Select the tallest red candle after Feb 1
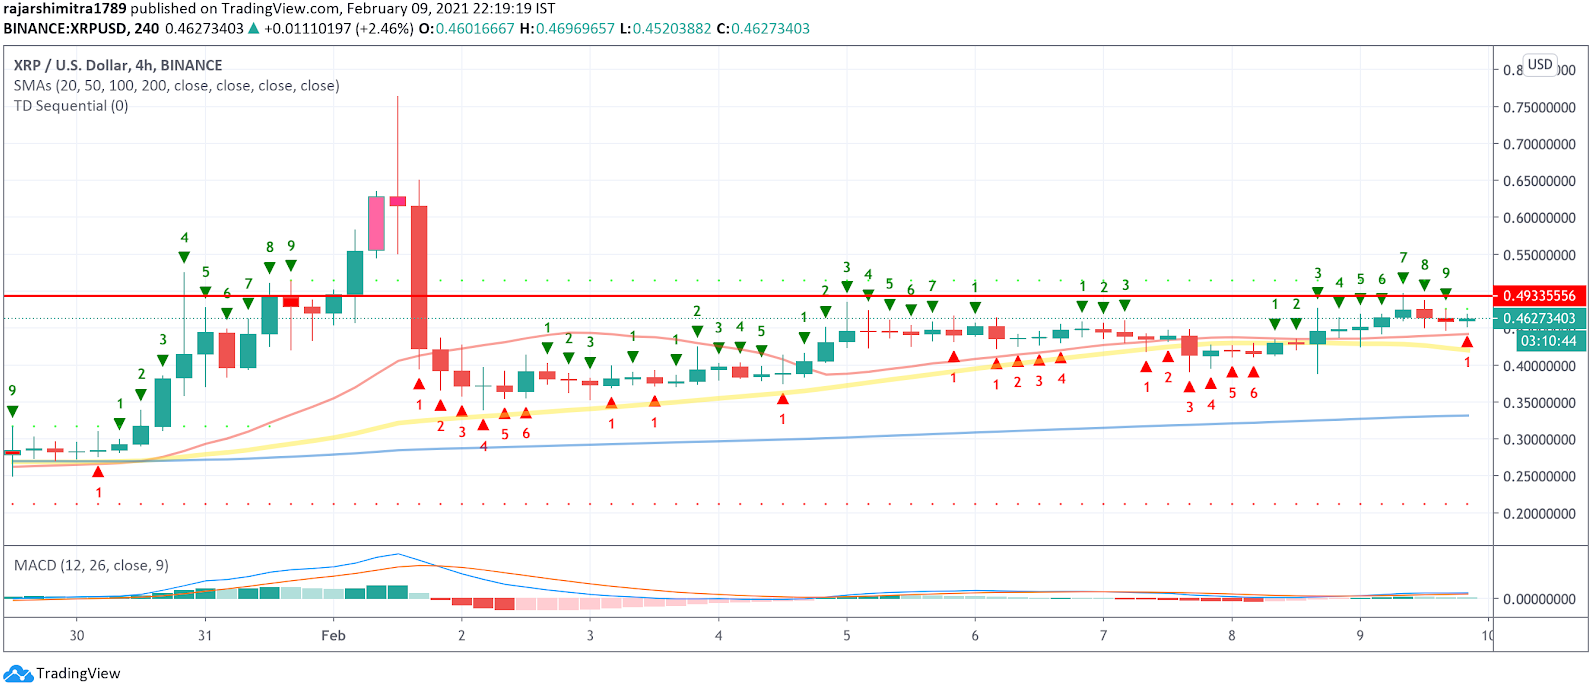 point(419,277)
